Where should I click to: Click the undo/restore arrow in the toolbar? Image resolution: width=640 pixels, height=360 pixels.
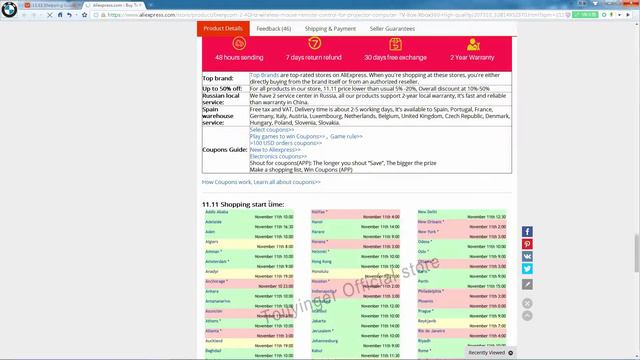(69, 15)
